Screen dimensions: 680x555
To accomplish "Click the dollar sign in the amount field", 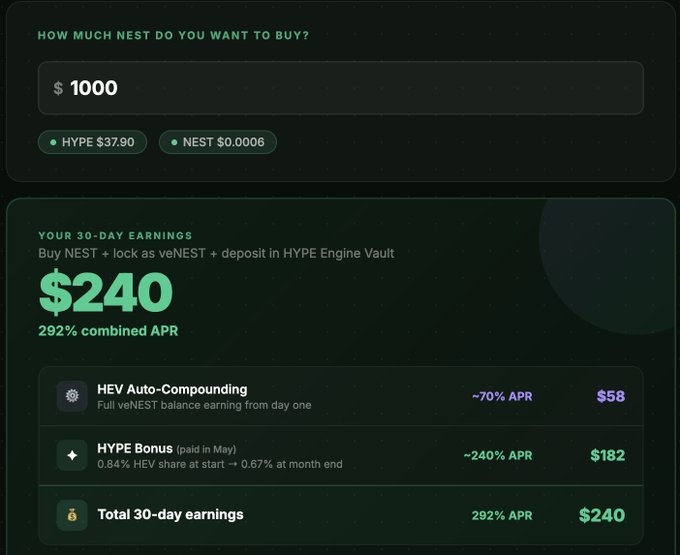I will point(58,88).
